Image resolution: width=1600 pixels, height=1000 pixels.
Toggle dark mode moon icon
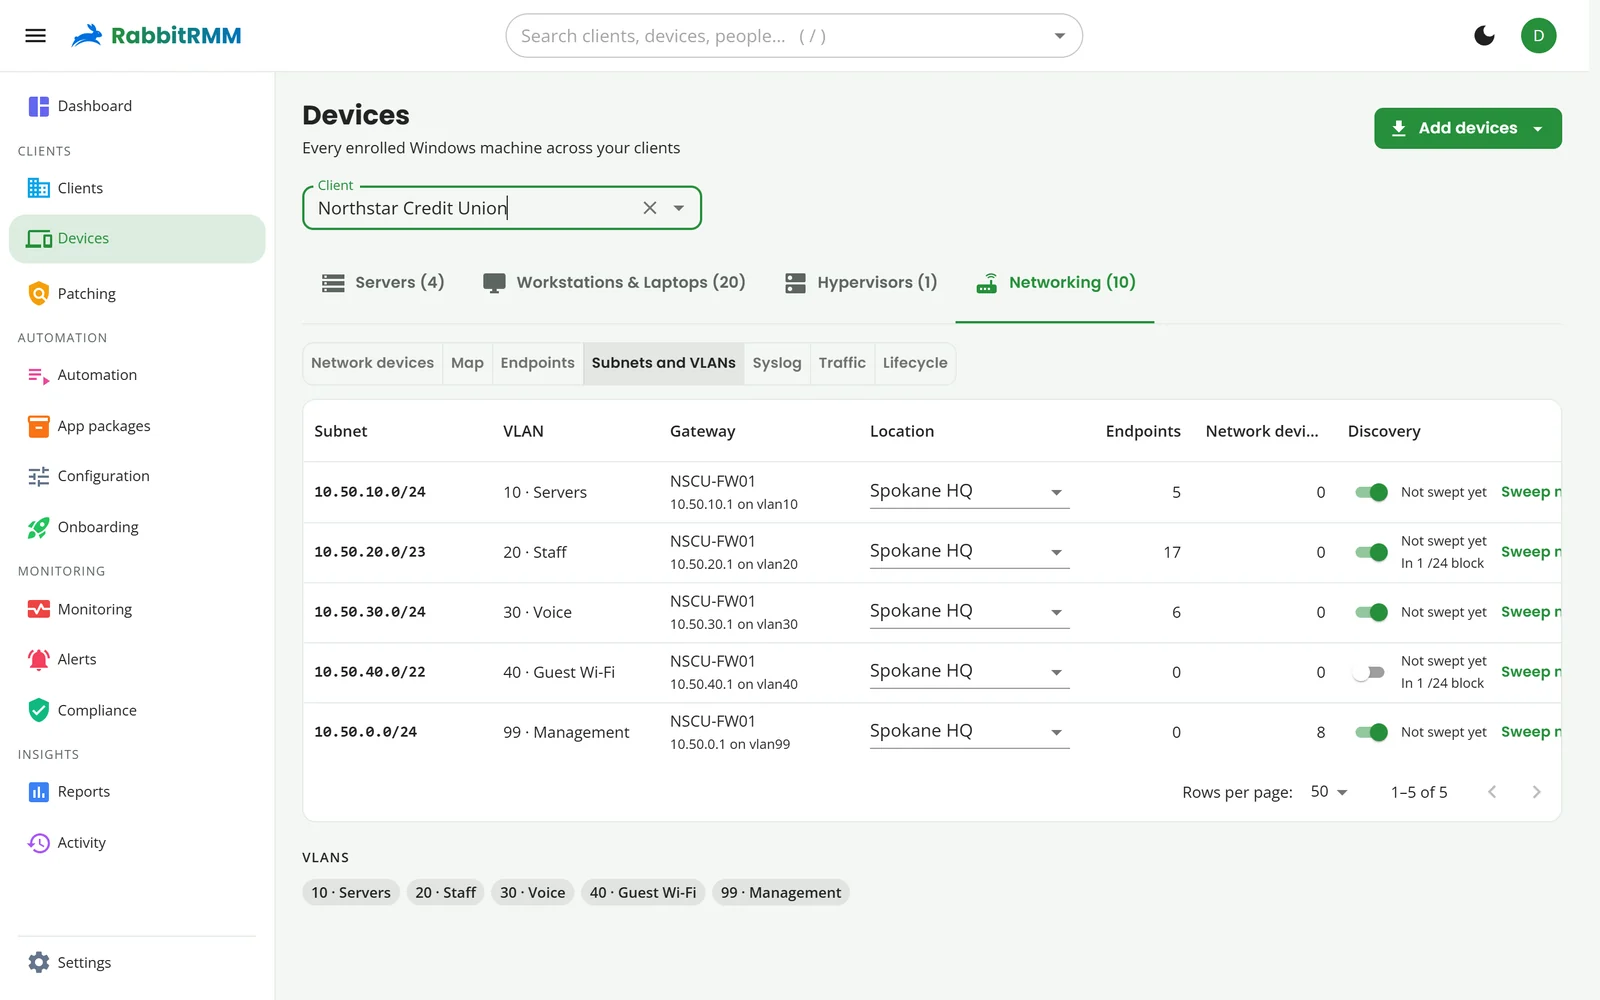point(1484,36)
